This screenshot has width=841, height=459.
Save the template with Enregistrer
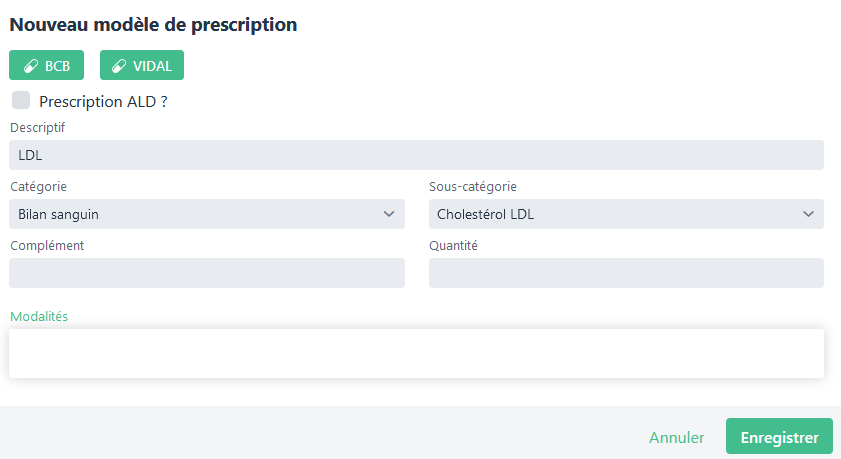click(x=779, y=438)
